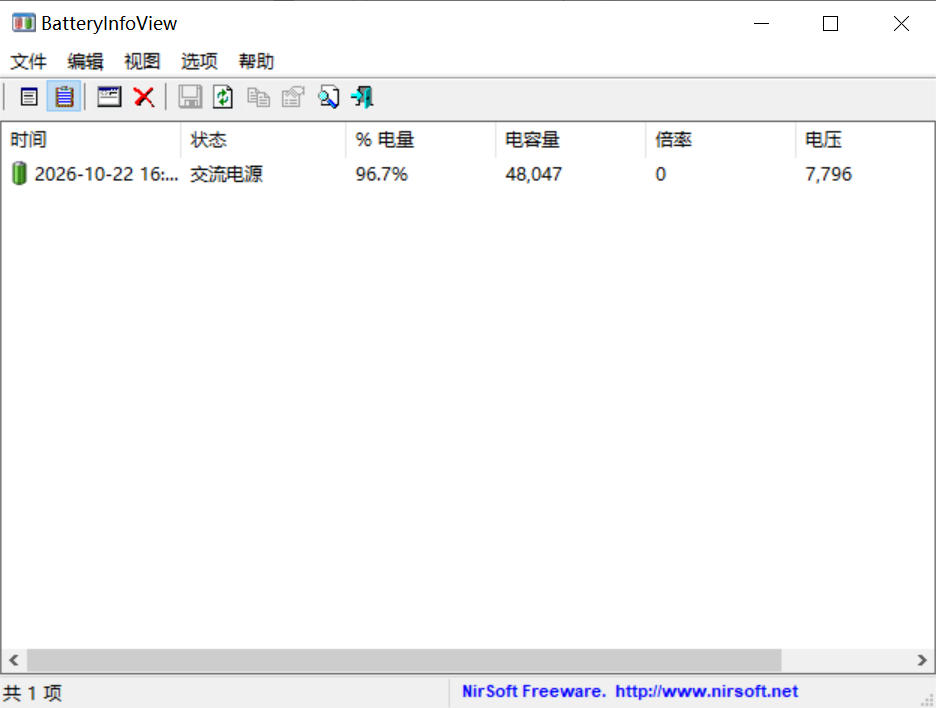Screen dimensions: 936x708
Task: Click the 96.7% charge value
Action: tap(381, 174)
